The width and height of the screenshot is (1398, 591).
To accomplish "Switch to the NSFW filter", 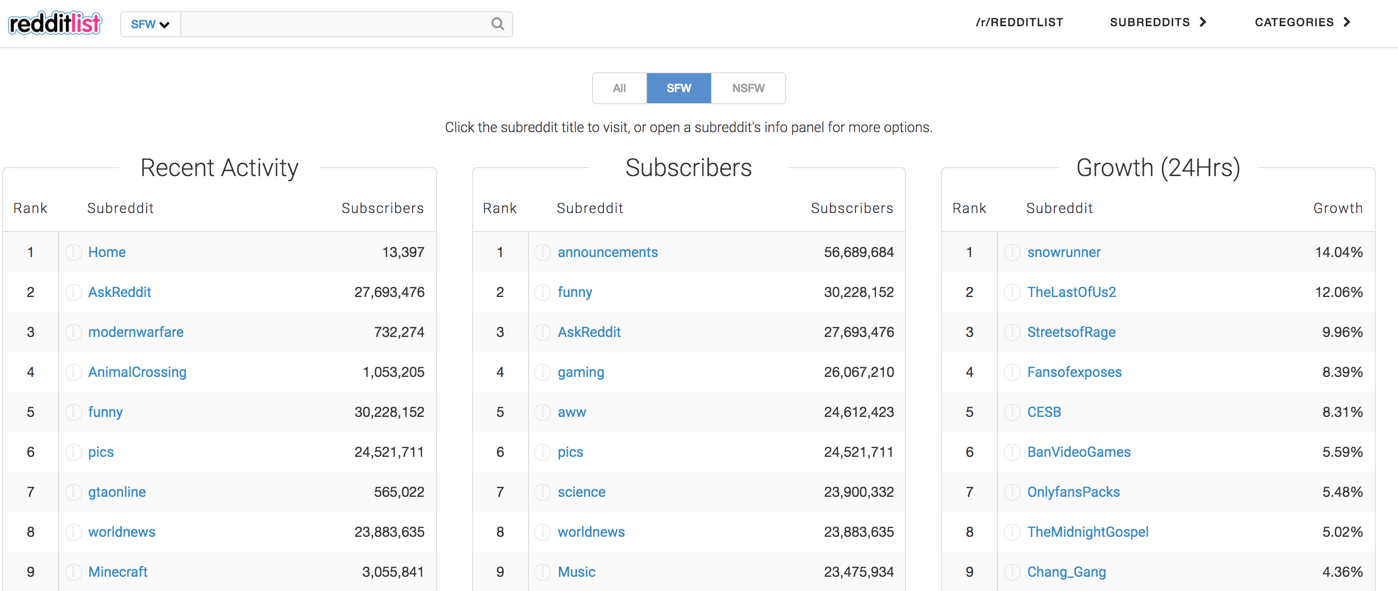I will 748,88.
